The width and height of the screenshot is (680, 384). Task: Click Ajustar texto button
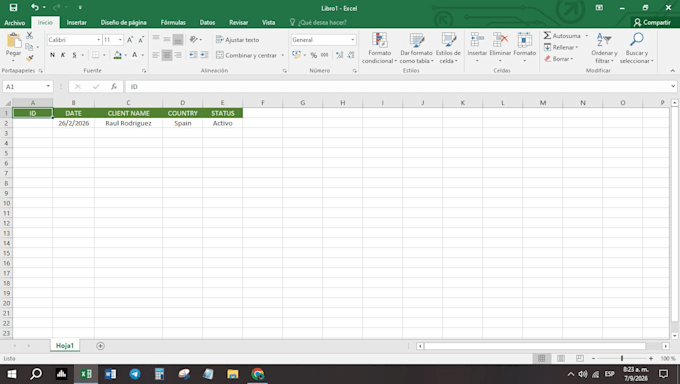tap(237, 40)
